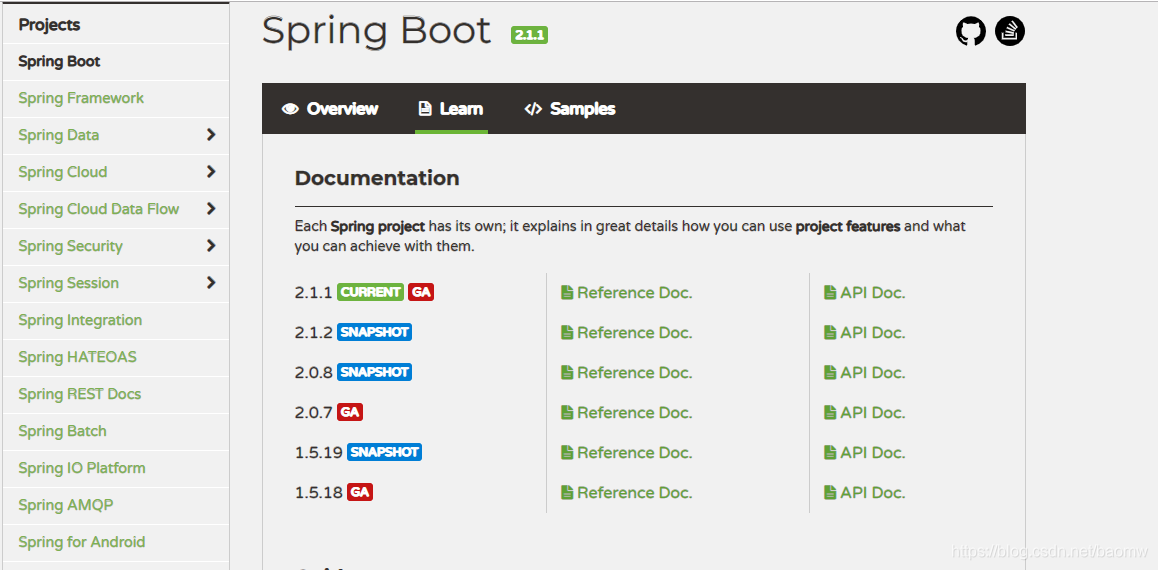Screen dimensions: 1158x570
Task: Select Spring Boot in the sidebar
Action: coord(59,61)
